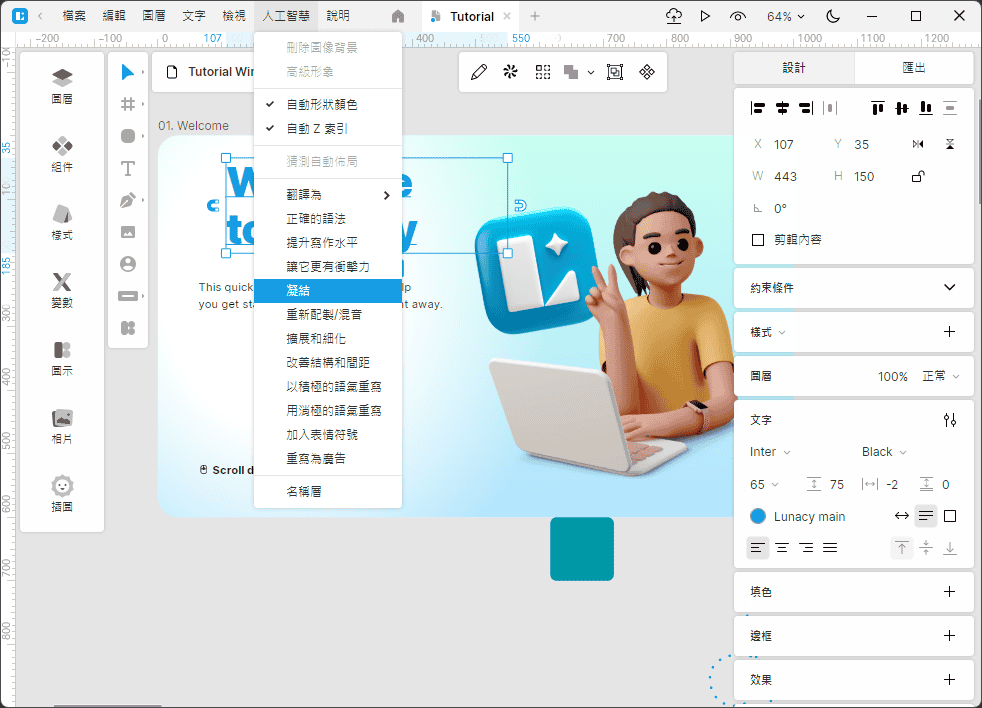Open the 64% zoom dropdown
982x708 pixels.
tap(786, 16)
